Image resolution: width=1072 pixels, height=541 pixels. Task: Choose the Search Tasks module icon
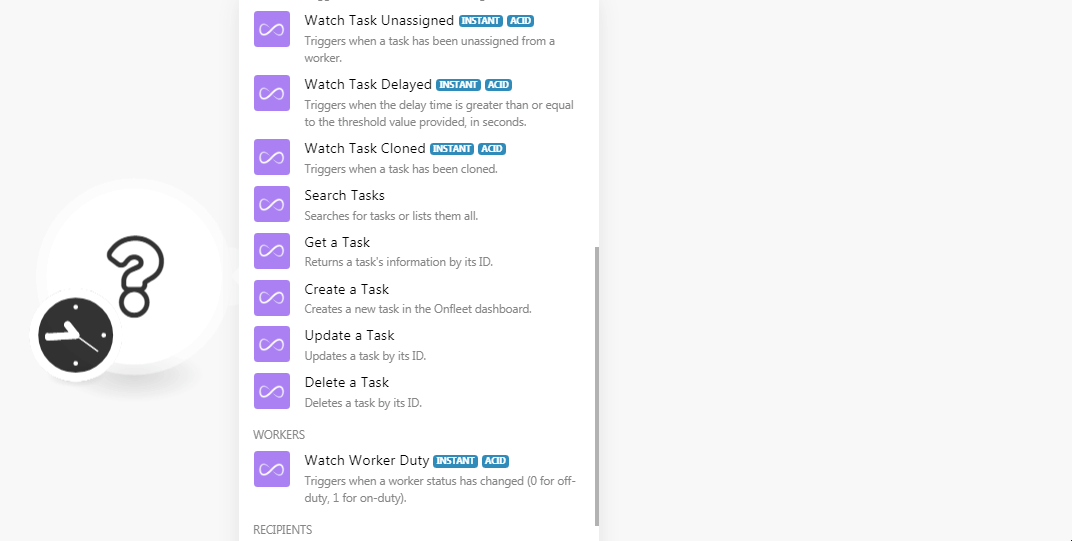pos(272,204)
